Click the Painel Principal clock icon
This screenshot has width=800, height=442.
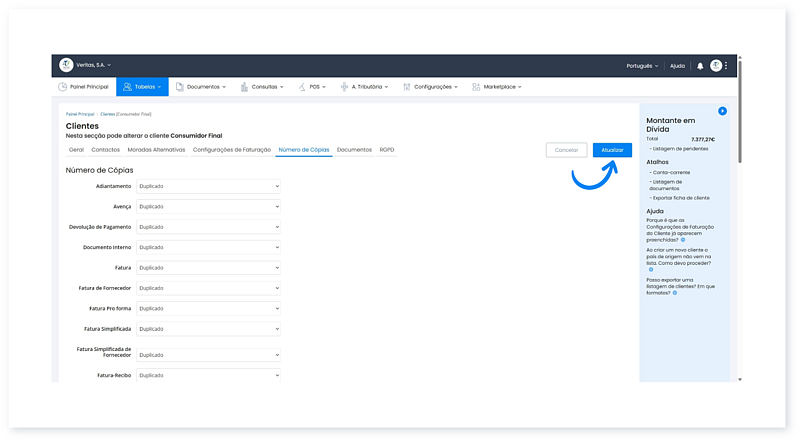(x=62, y=87)
